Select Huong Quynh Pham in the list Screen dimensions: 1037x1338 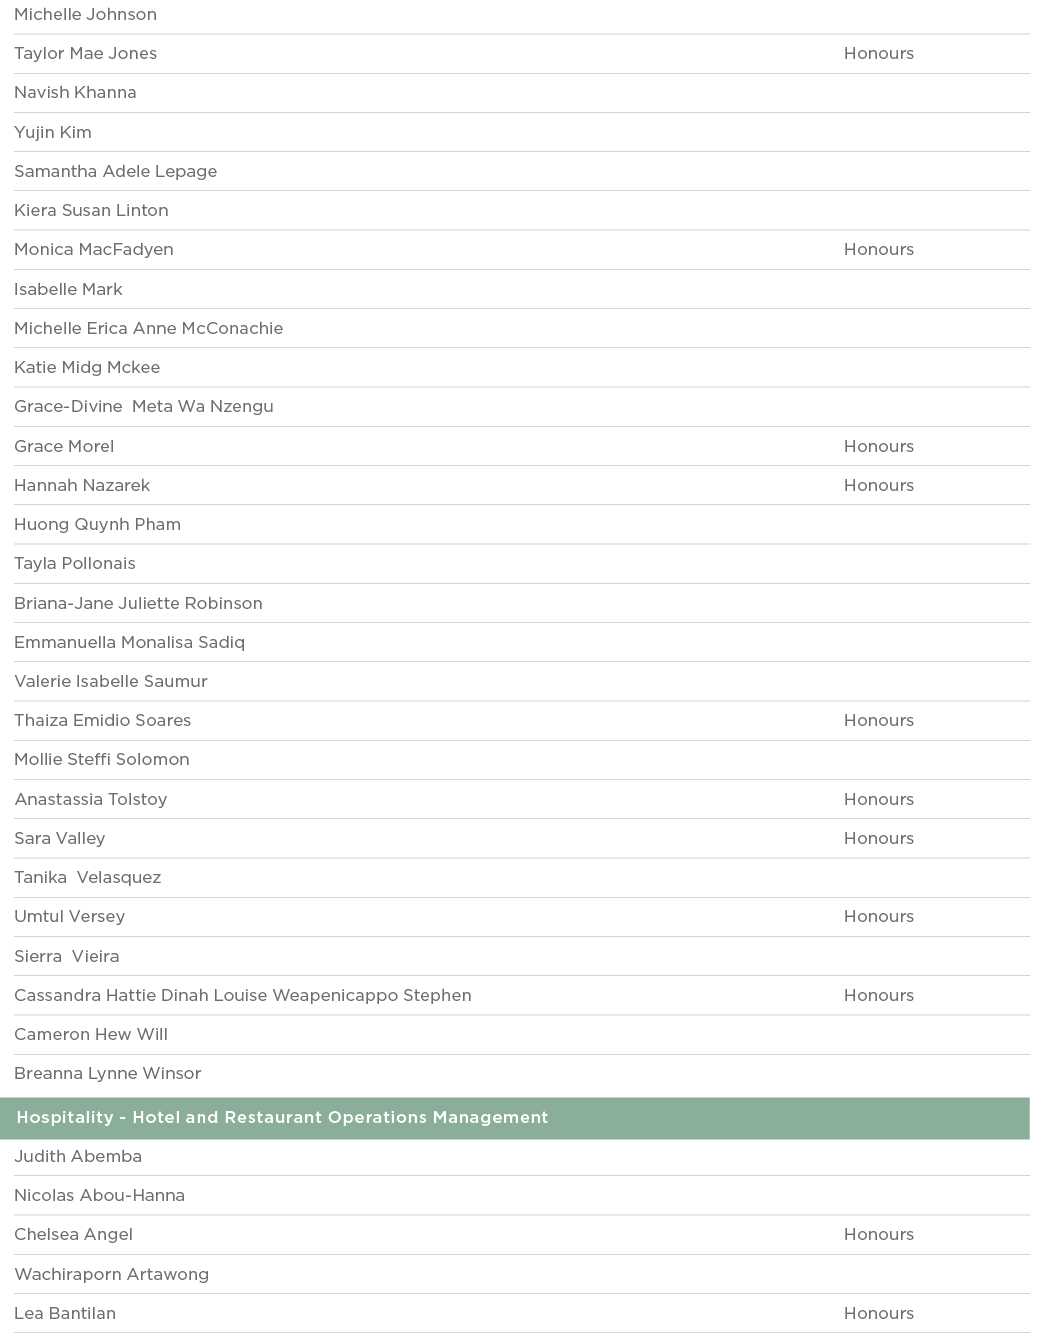pyautogui.click(x=97, y=525)
